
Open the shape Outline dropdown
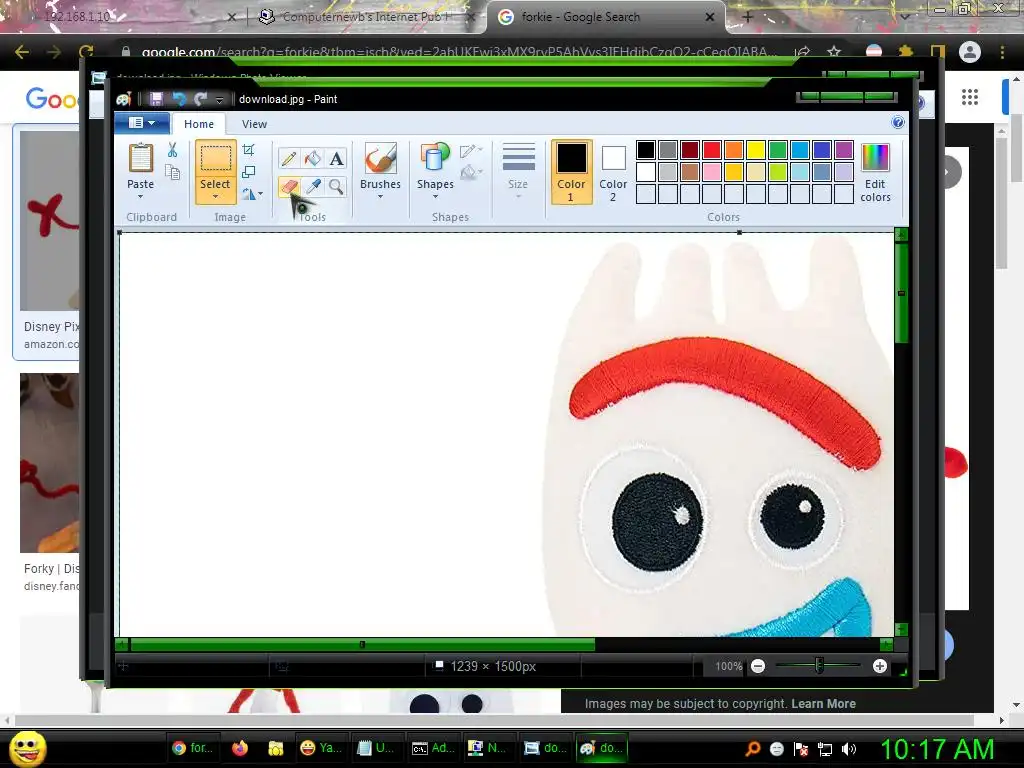pyautogui.click(x=471, y=152)
